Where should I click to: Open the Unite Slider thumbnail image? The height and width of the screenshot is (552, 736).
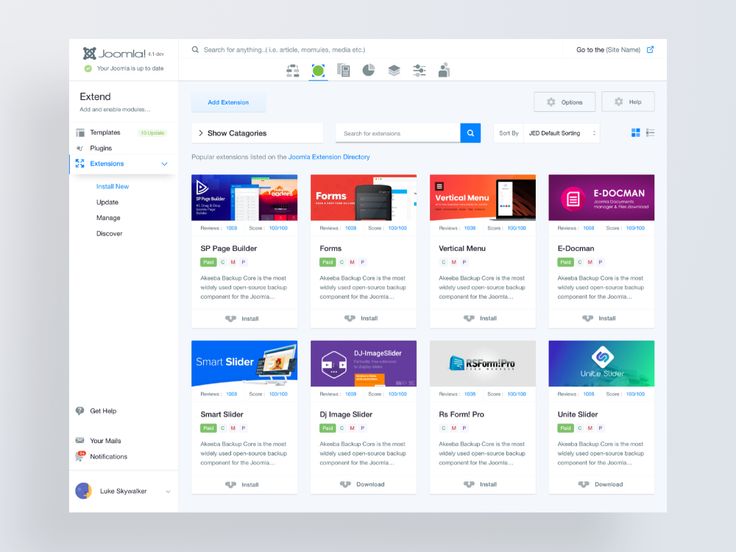(601, 363)
